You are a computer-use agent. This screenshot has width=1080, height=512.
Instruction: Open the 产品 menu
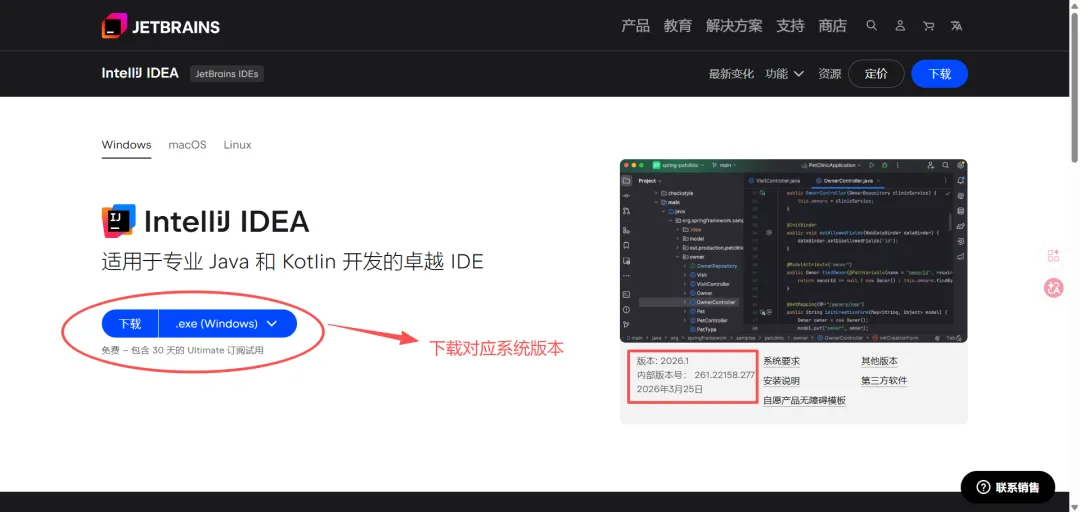click(x=635, y=26)
